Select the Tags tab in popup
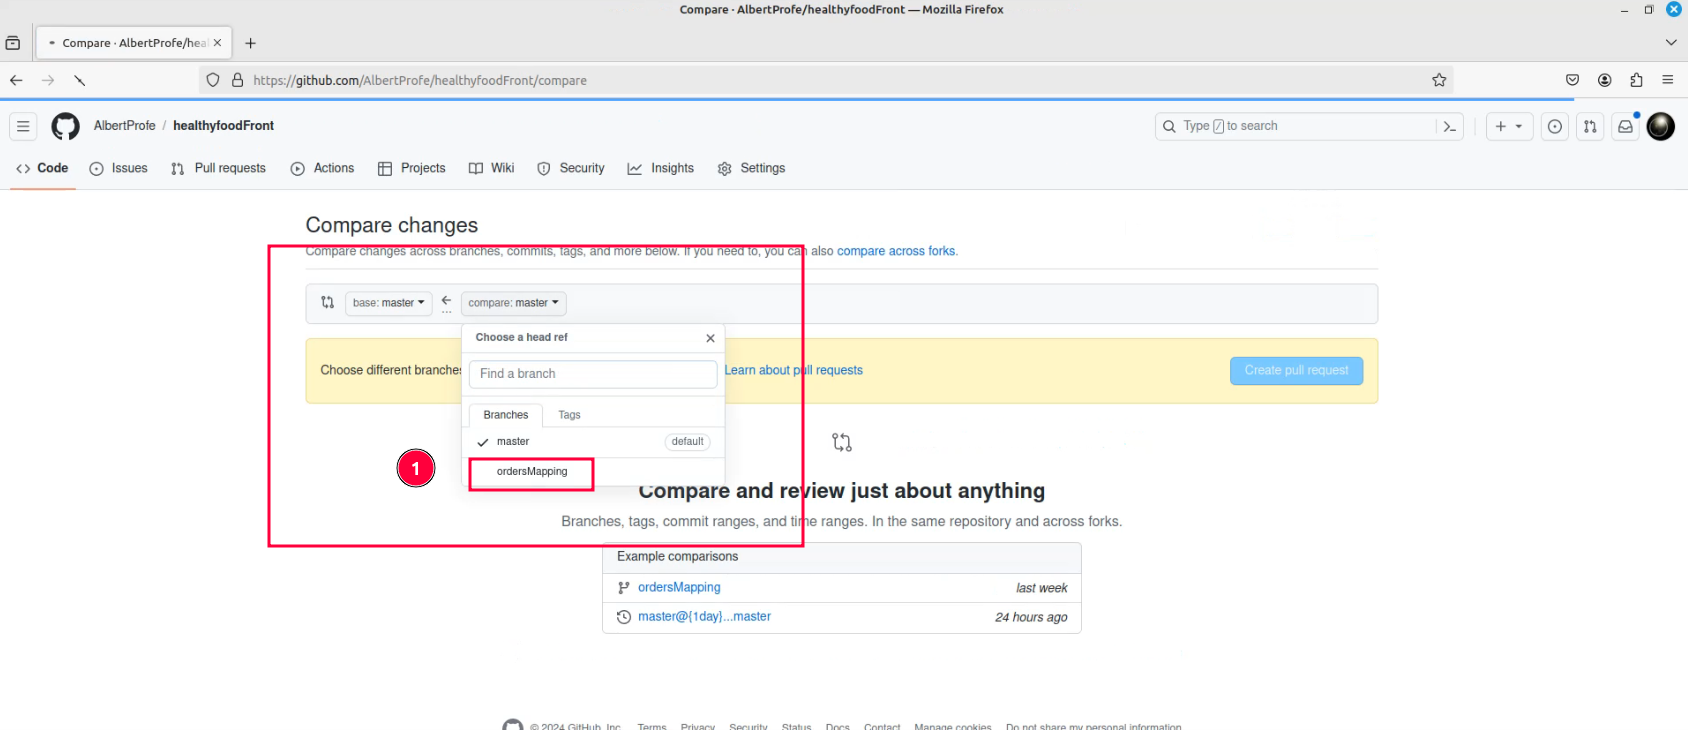This screenshot has width=1688, height=730. tap(569, 415)
